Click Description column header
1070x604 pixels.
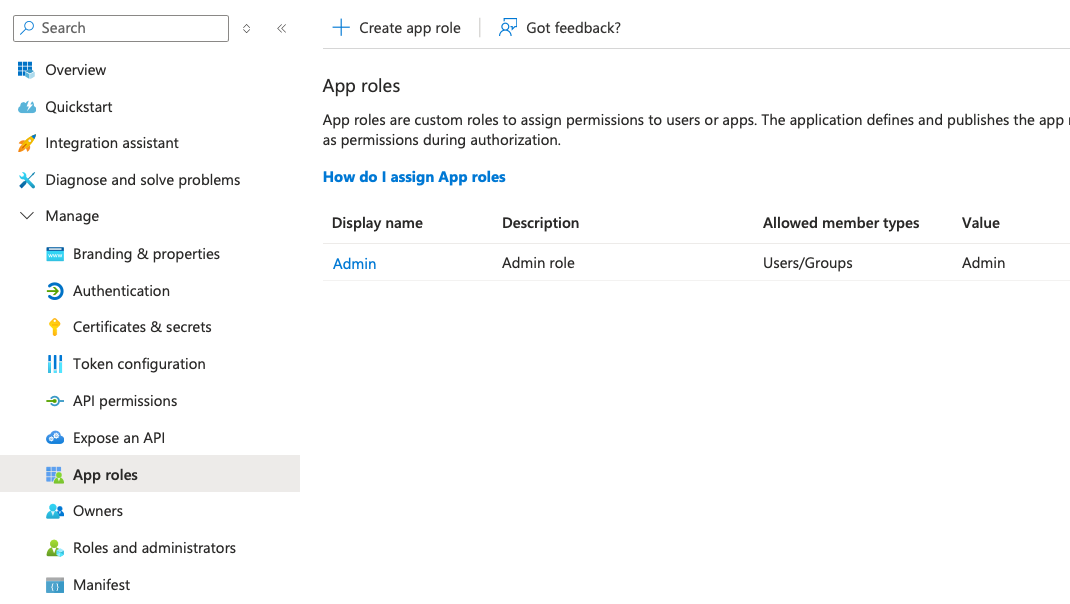[x=540, y=223]
